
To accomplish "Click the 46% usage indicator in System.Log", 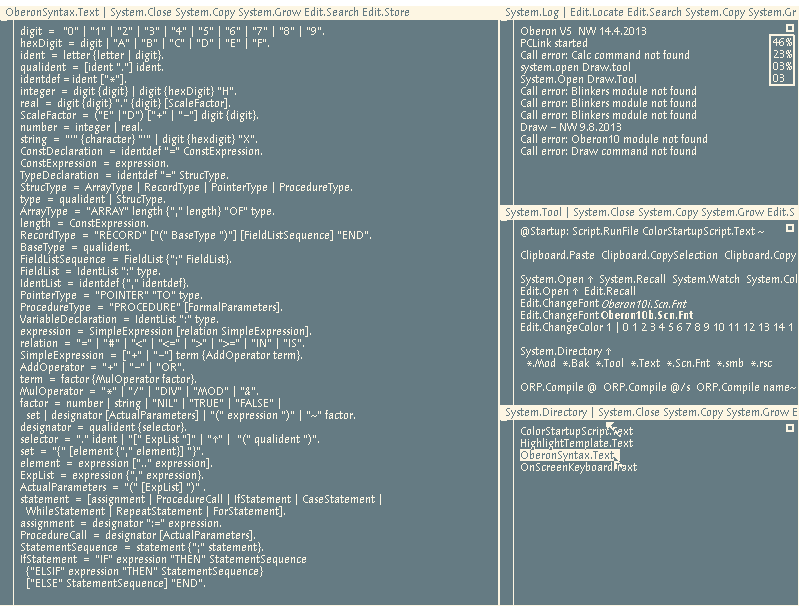I will pos(782,43).
